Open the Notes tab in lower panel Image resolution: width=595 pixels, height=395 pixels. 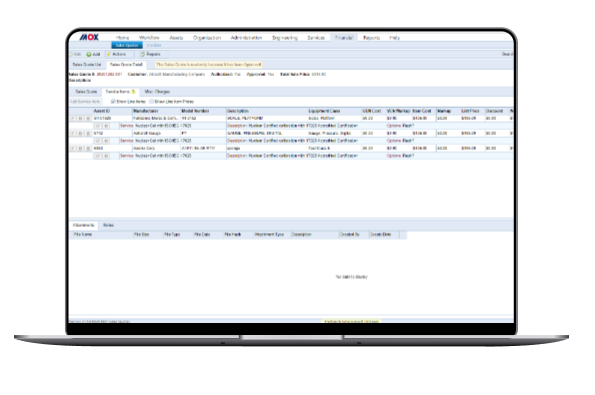tap(109, 225)
